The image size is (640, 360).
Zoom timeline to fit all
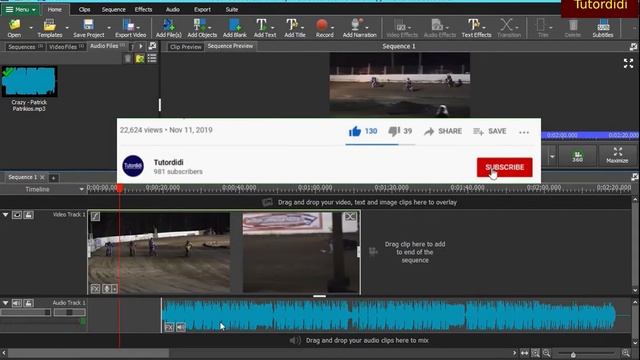[524, 353]
